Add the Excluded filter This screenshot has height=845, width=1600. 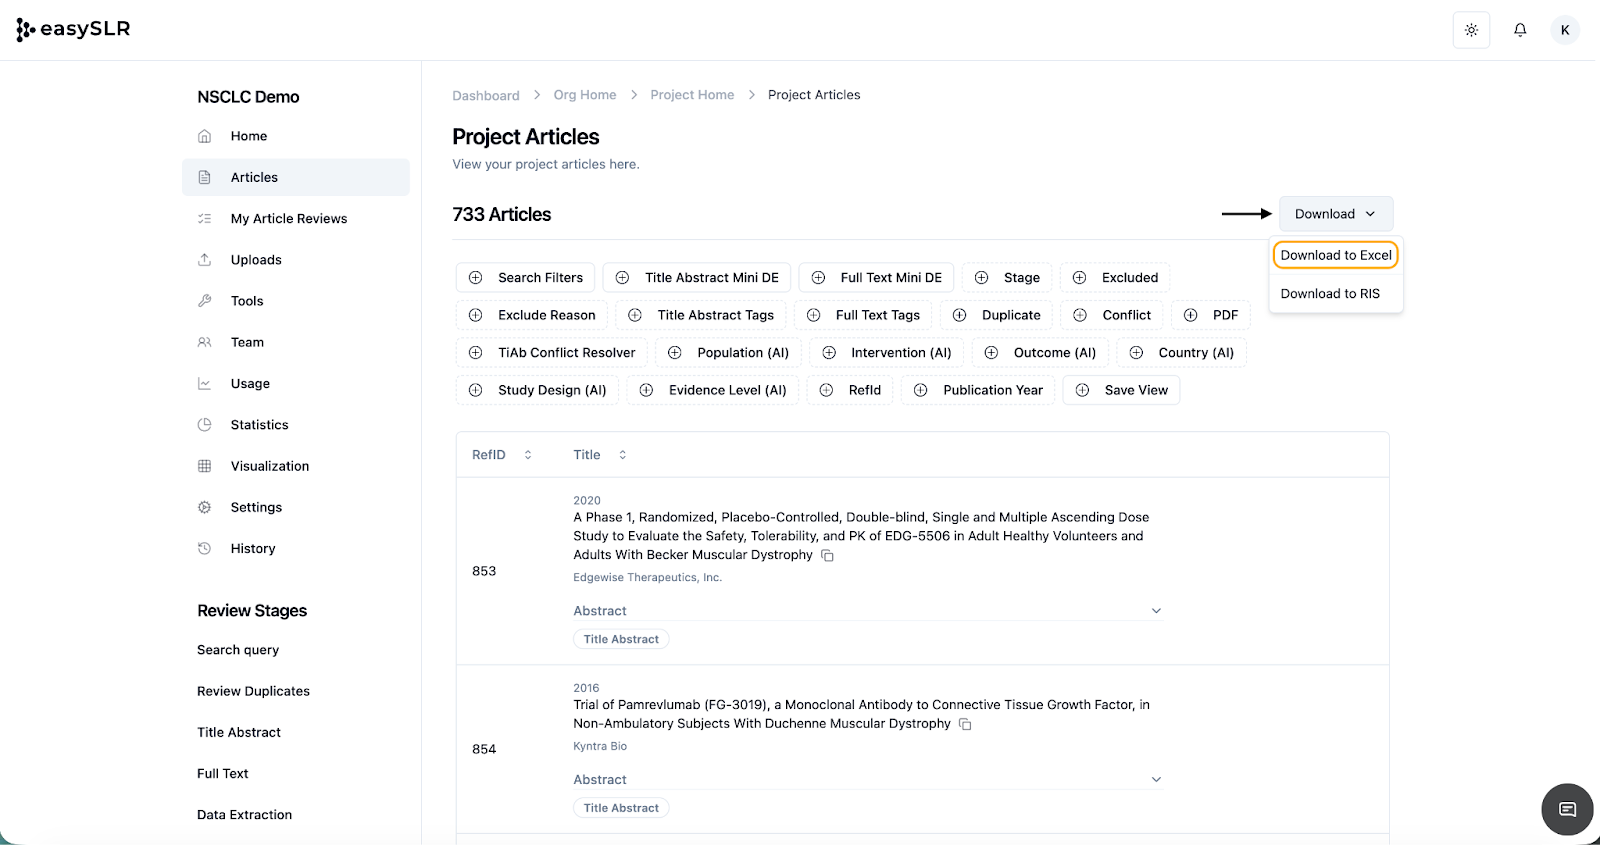1115,278
